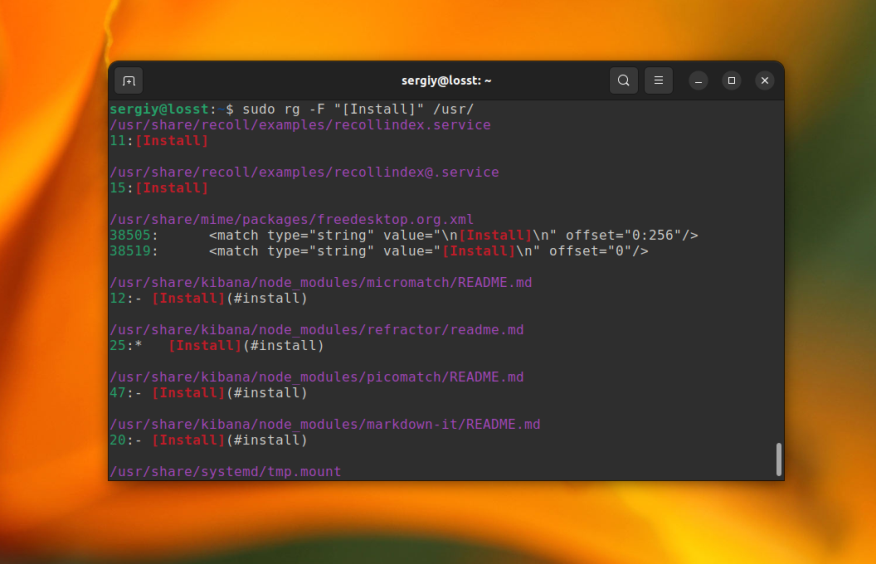
Task: Click the search magnifier icon in the header
Action: (624, 81)
